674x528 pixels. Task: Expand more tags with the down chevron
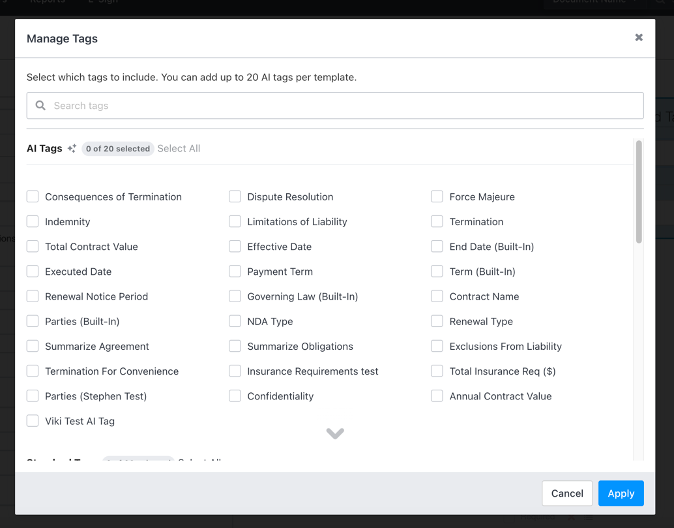[x=335, y=433]
